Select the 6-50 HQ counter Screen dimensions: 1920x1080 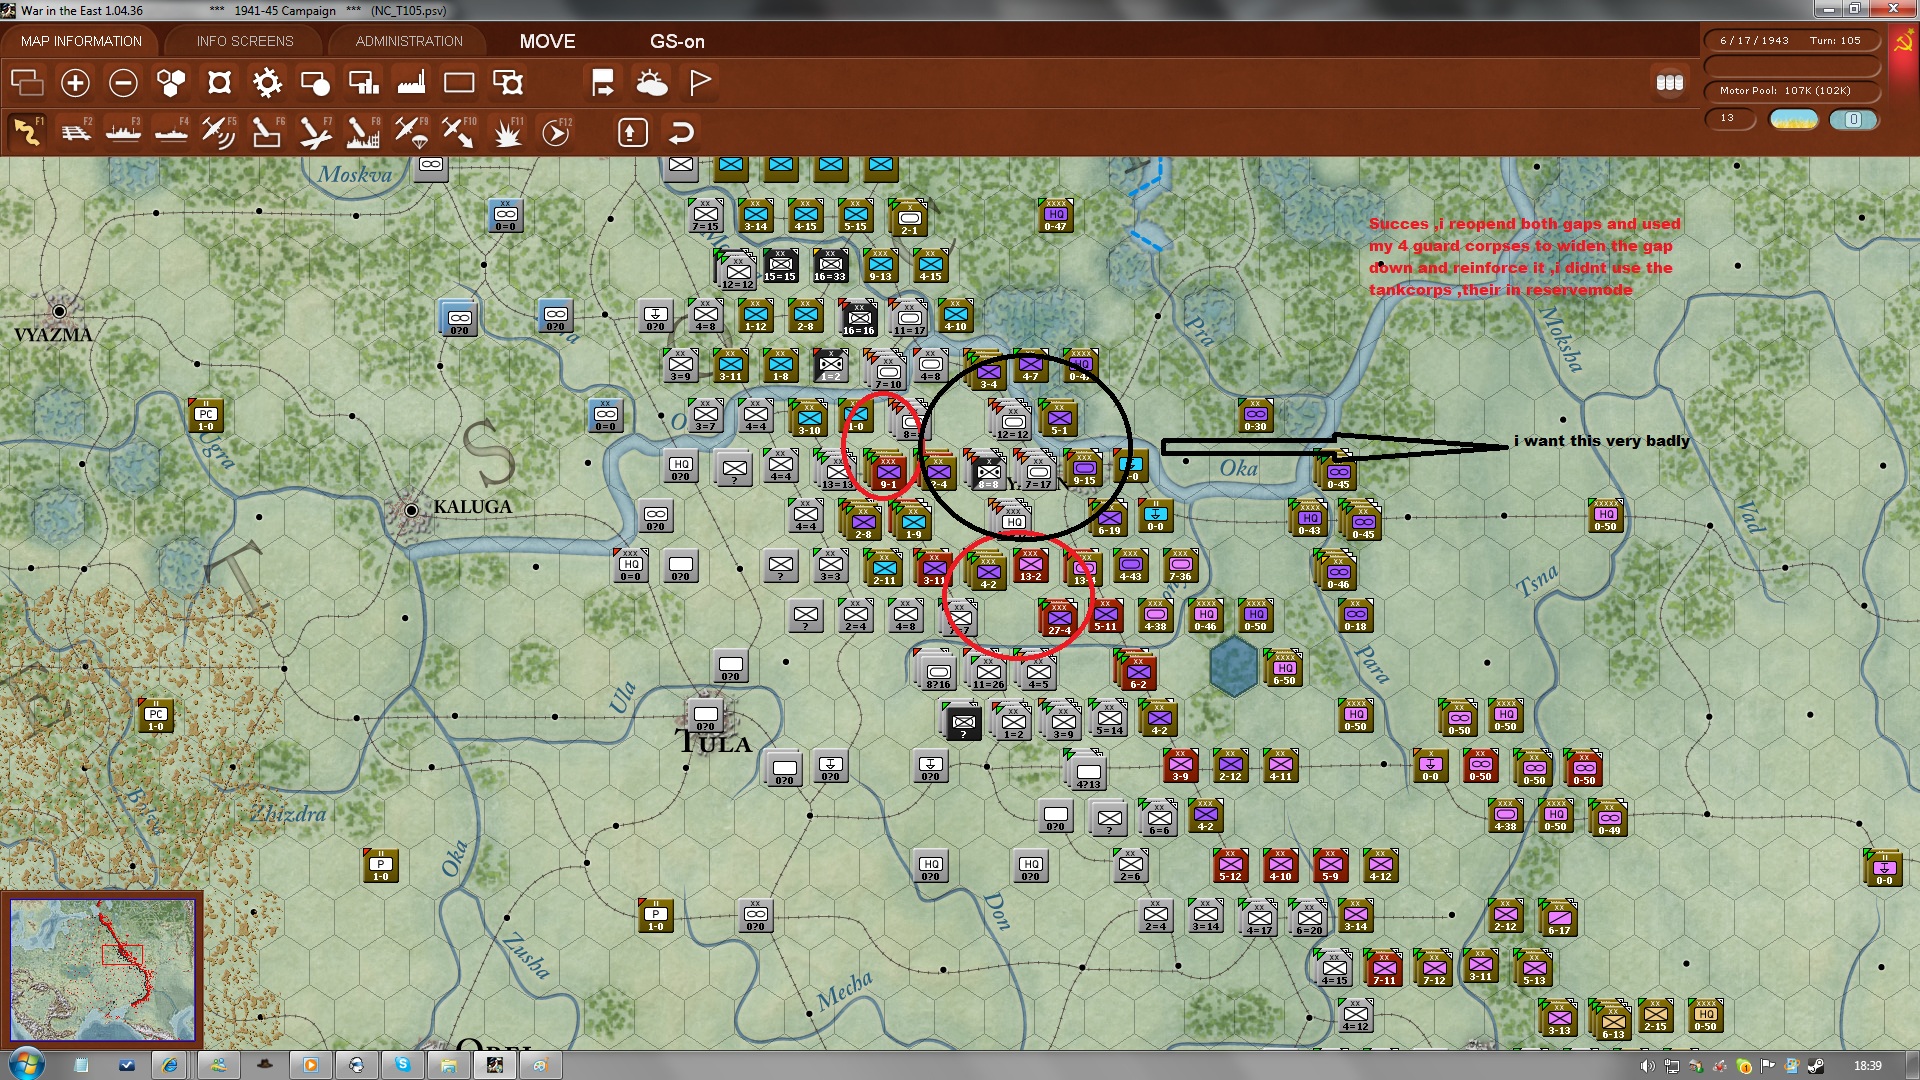tap(1284, 669)
